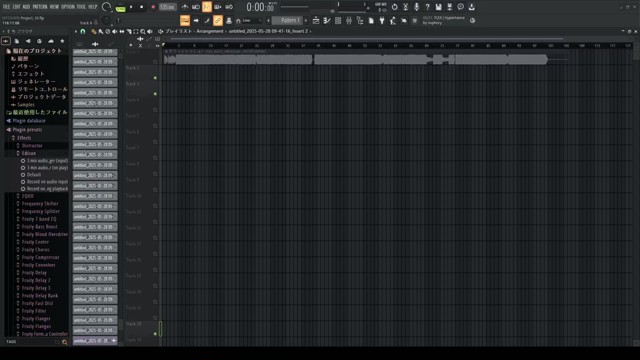Screen dimensions: 640x360
Task: Select the playlist magnet snap icon
Action: tap(83, 31)
